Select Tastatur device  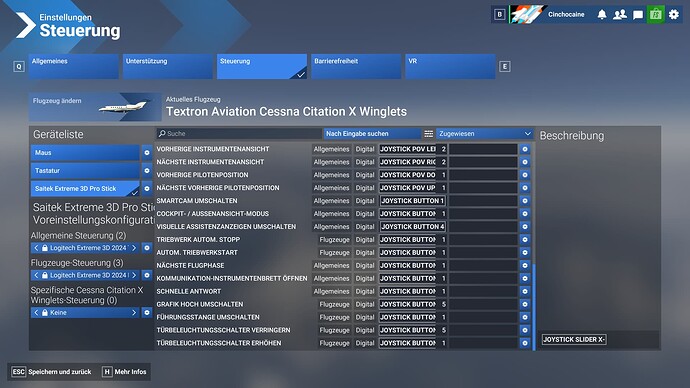85,171
